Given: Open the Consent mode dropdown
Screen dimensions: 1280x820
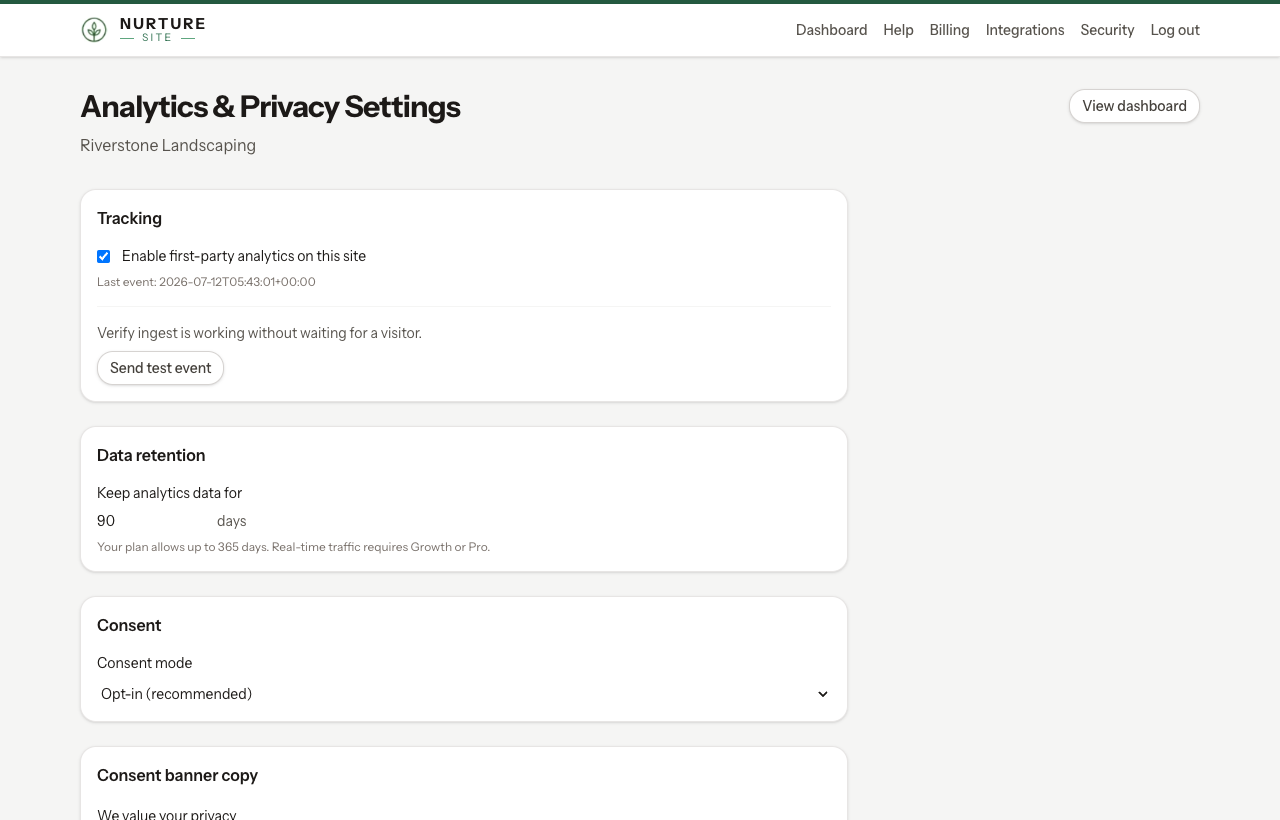Looking at the screenshot, I should click(464, 694).
